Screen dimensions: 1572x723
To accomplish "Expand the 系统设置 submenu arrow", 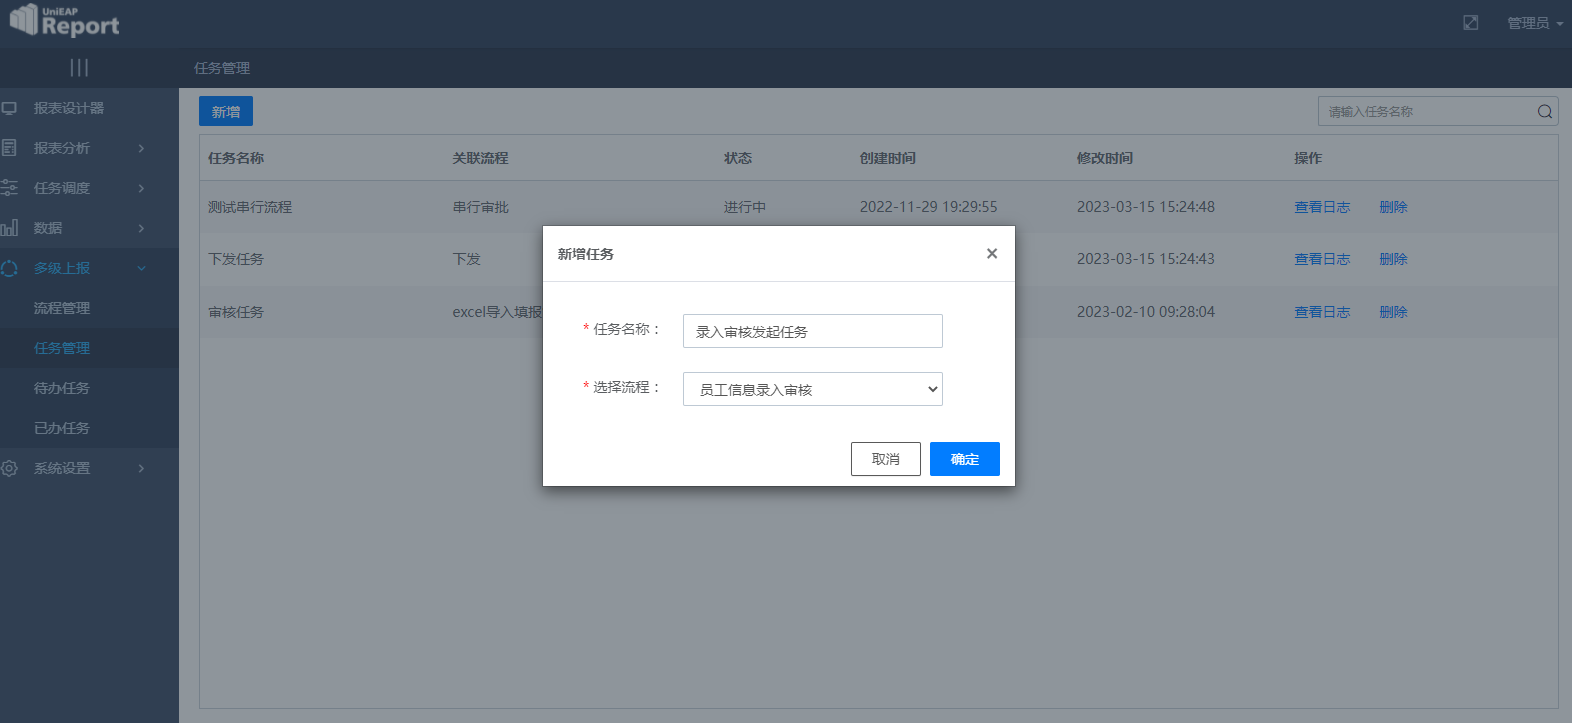I will pos(141,468).
